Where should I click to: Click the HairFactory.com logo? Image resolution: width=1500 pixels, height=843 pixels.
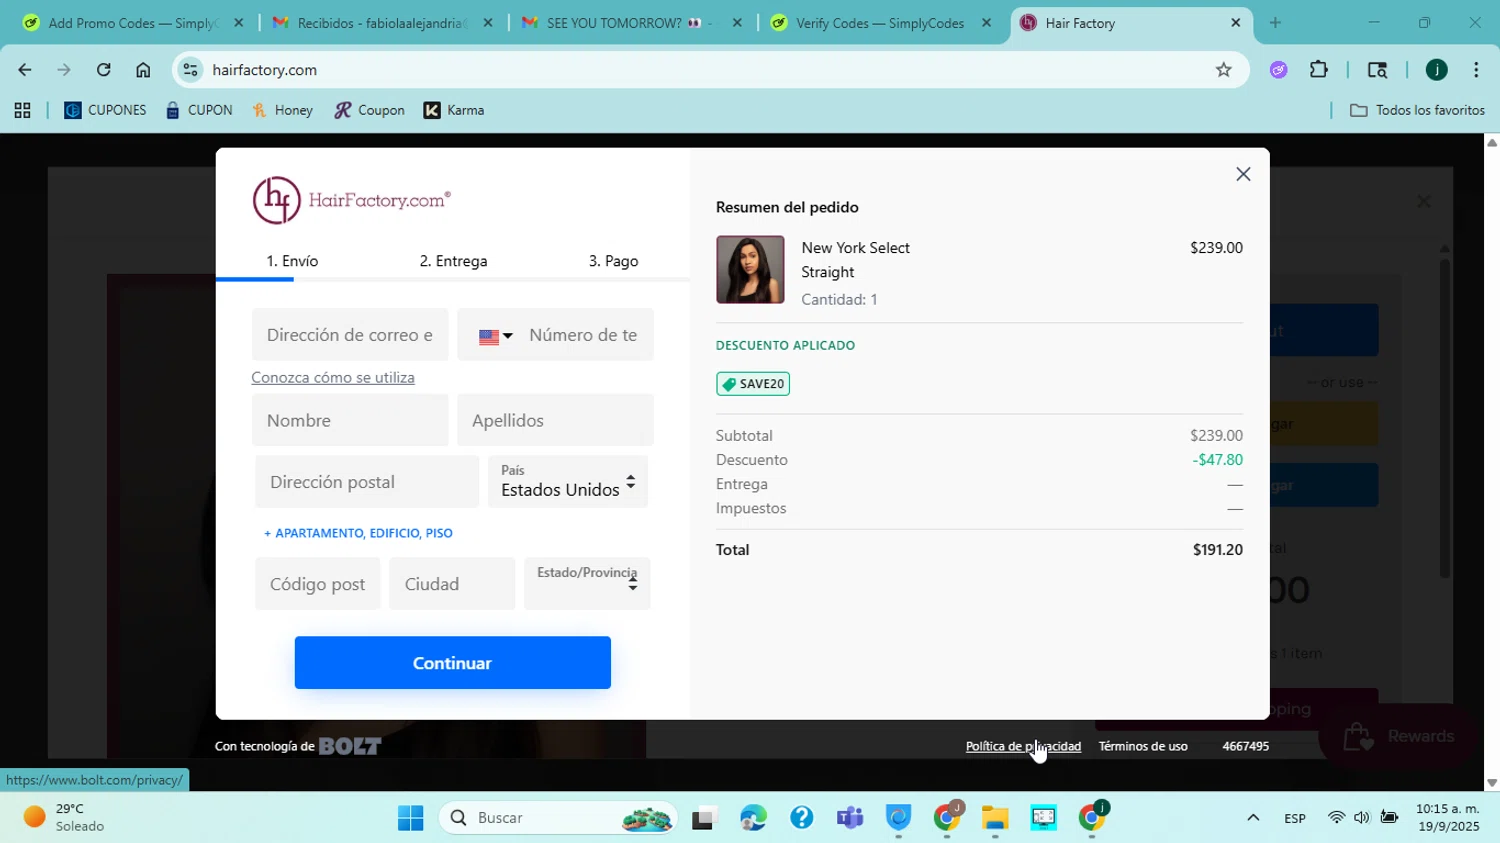point(351,200)
